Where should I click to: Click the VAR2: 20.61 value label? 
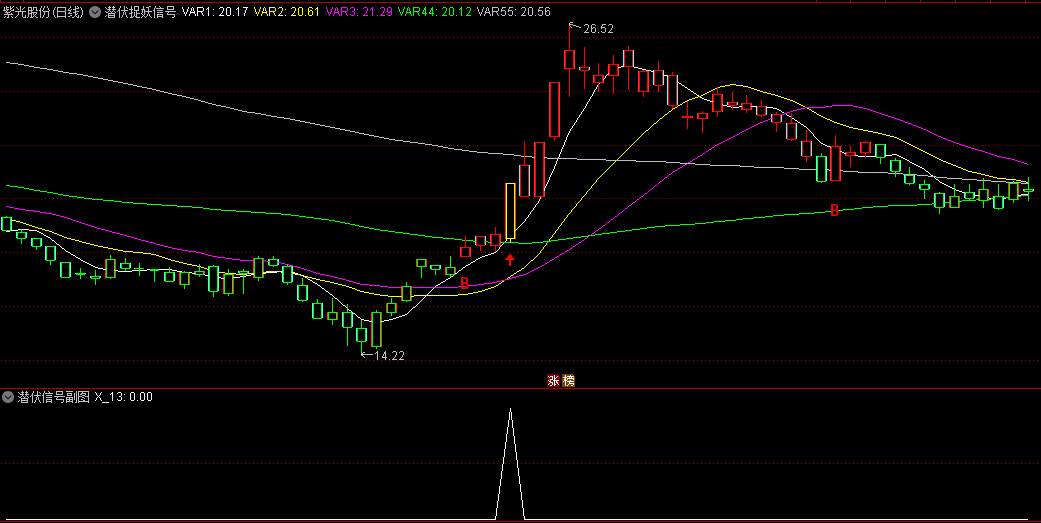pyautogui.click(x=287, y=12)
